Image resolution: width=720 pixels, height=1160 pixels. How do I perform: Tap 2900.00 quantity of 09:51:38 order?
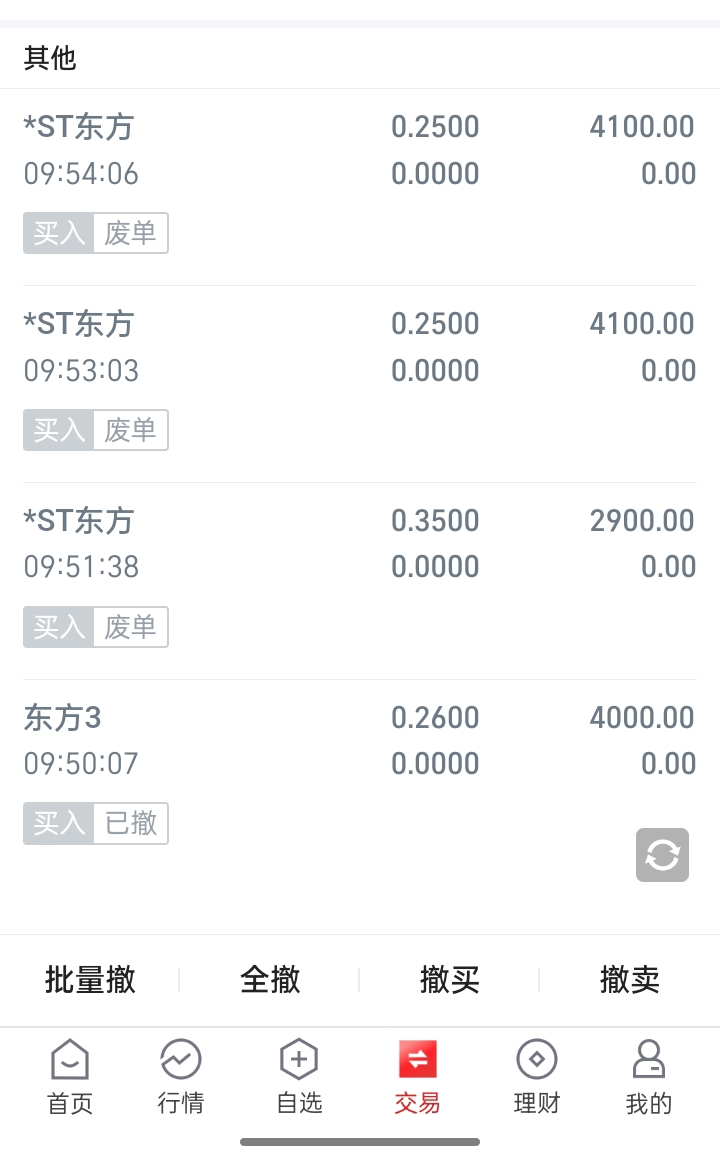tap(642, 521)
